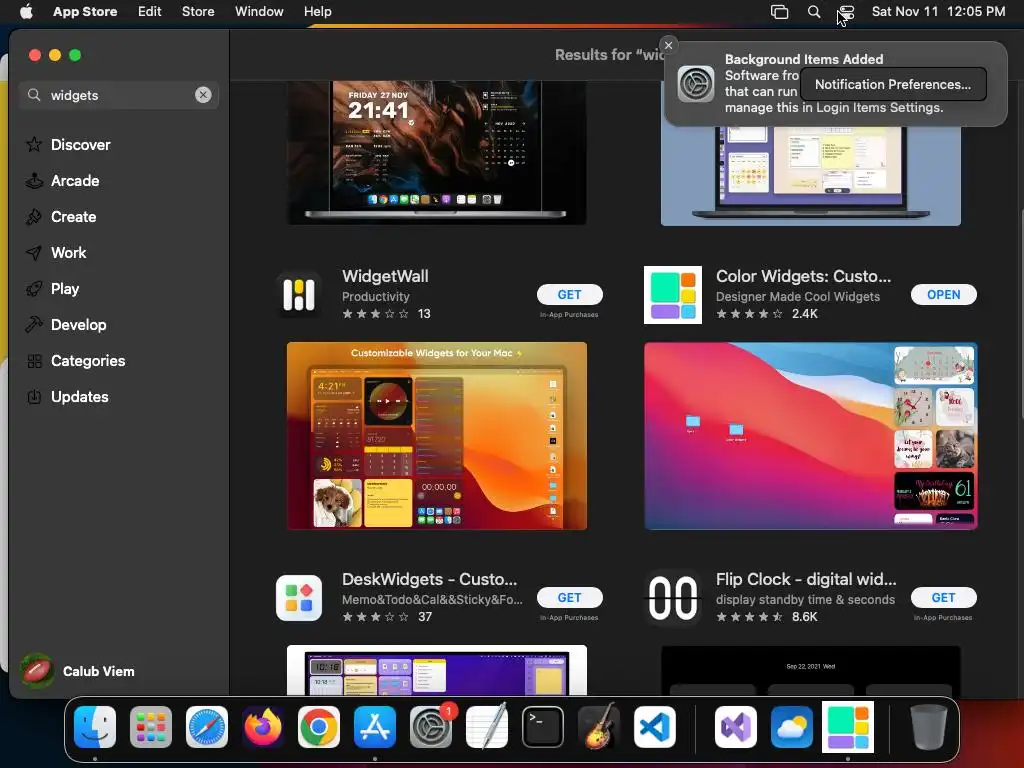
Task: Open Terminal from the Dock
Action: pos(543,727)
